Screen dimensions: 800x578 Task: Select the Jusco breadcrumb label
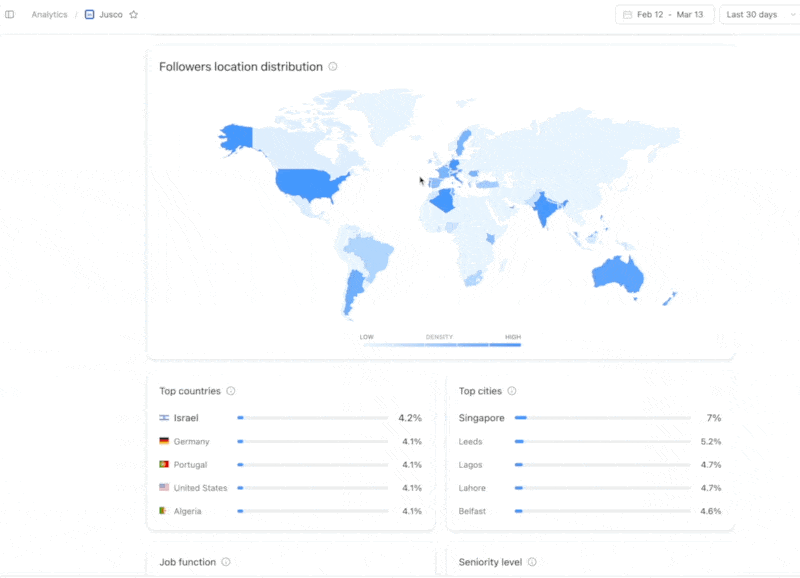[x=111, y=15]
